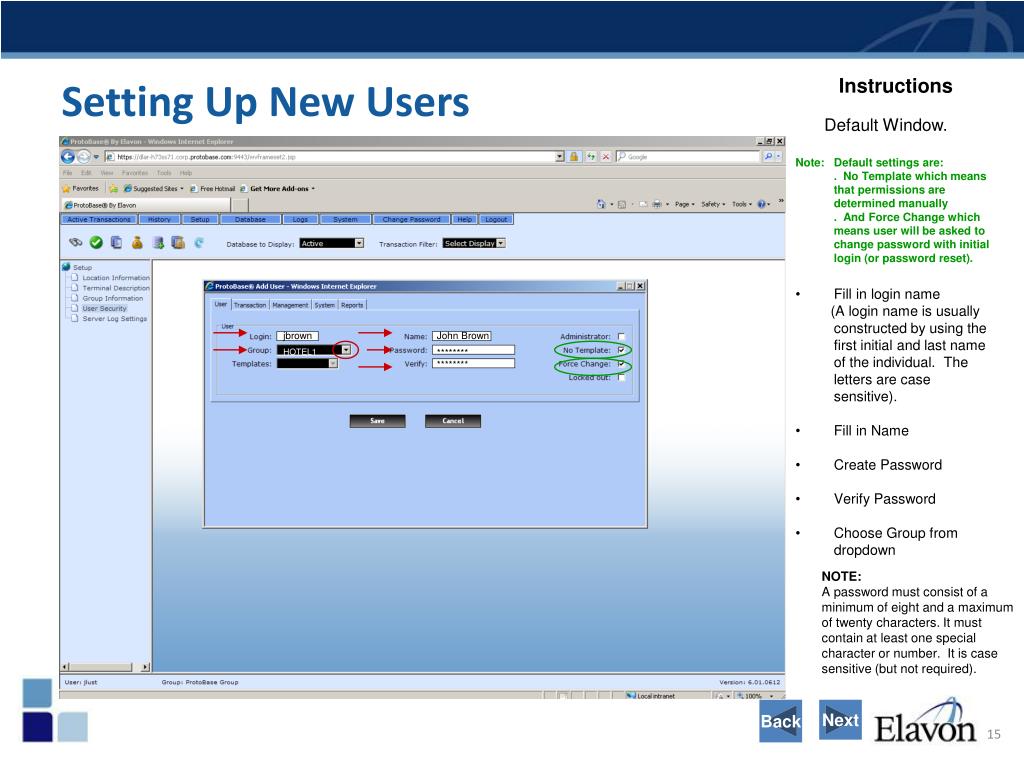Click the Cancel button

453,421
